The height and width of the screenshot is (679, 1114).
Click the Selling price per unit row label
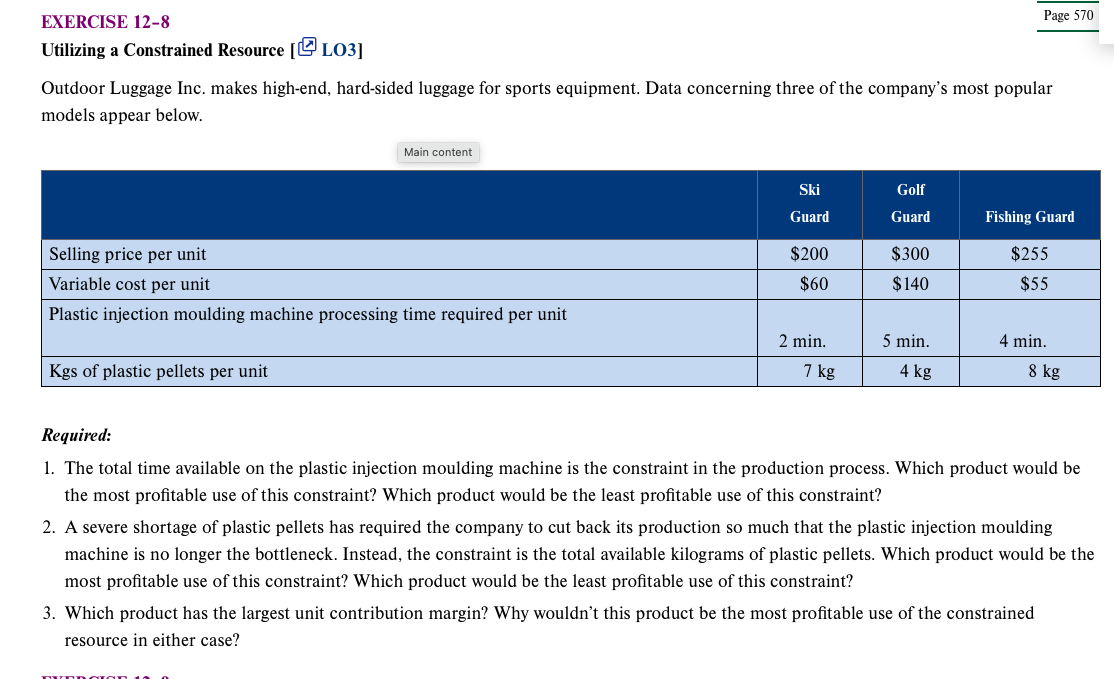126,254
